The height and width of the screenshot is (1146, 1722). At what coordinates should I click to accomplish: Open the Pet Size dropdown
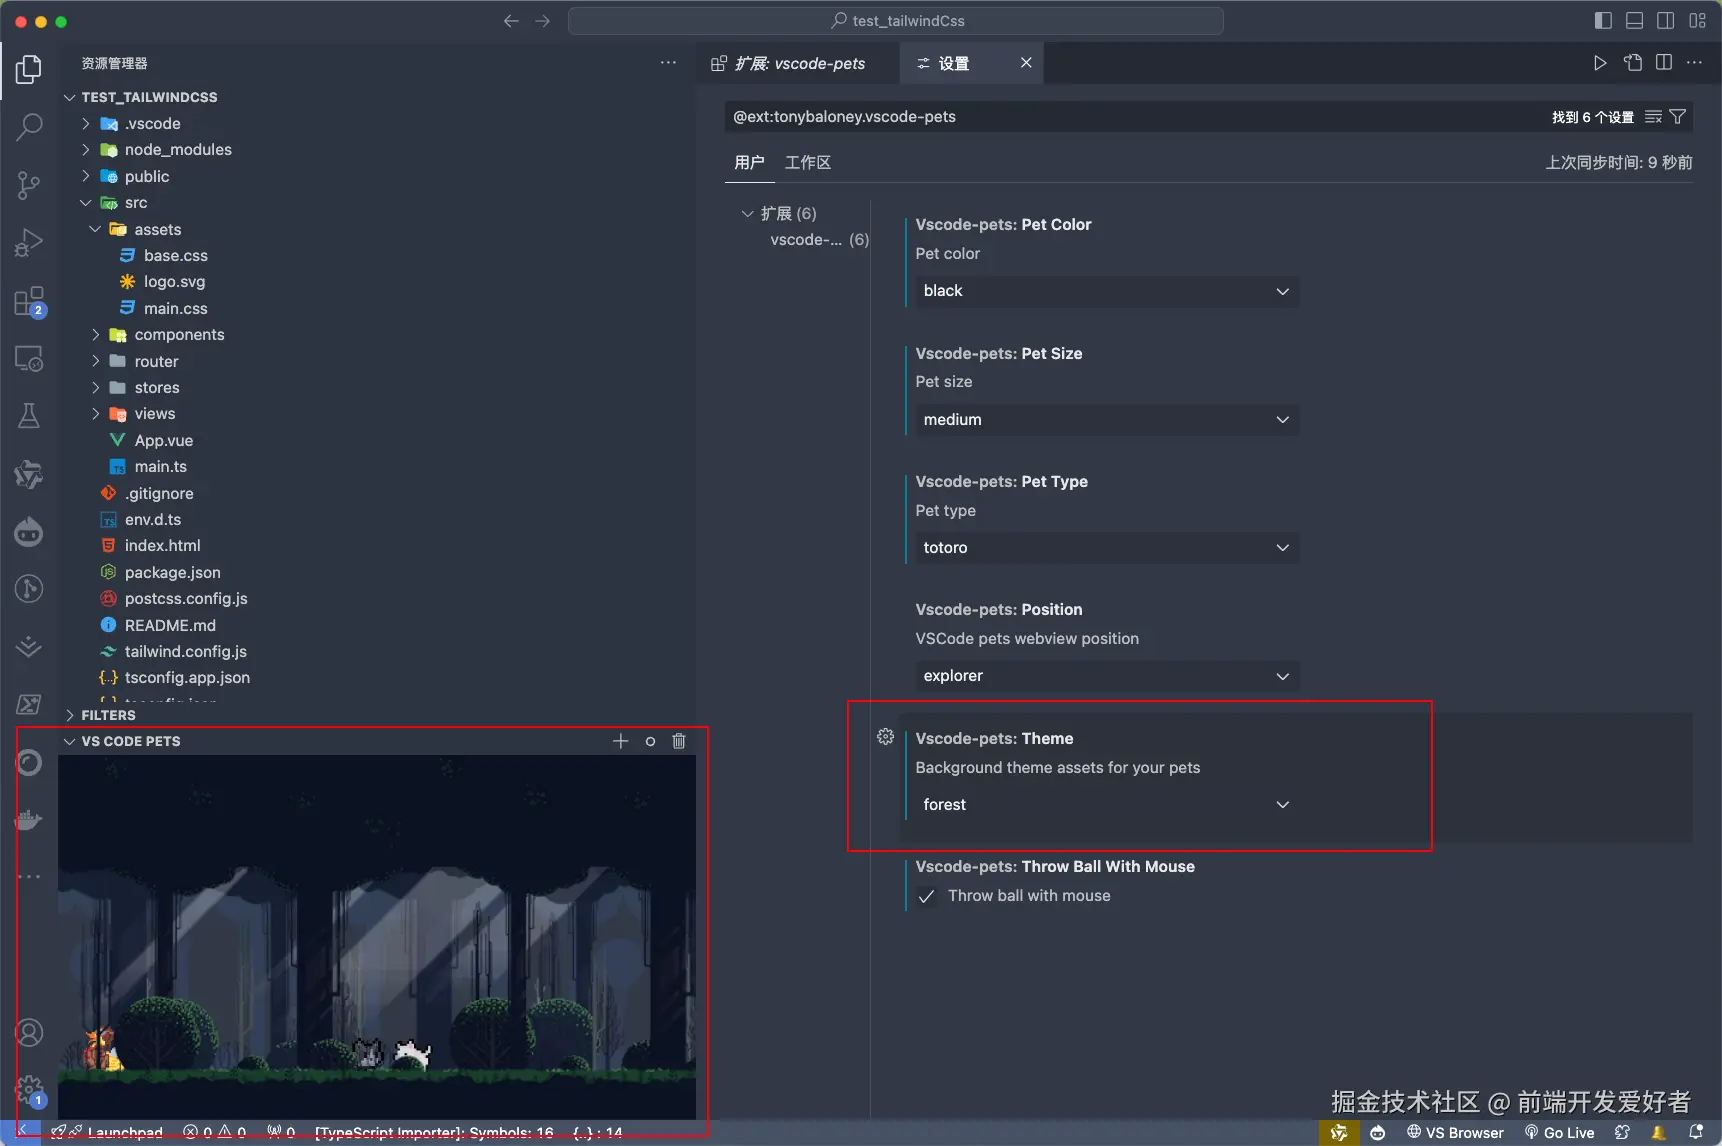(1107, 420)
